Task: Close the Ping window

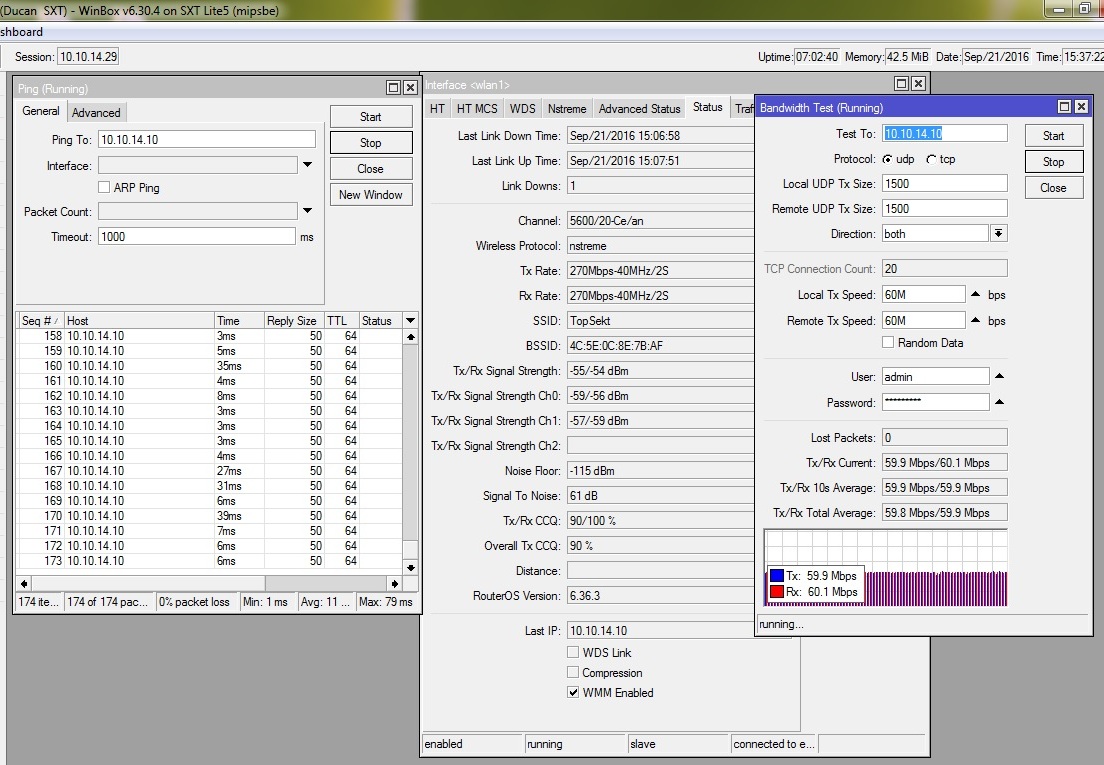Action: (x=410, y=88)
